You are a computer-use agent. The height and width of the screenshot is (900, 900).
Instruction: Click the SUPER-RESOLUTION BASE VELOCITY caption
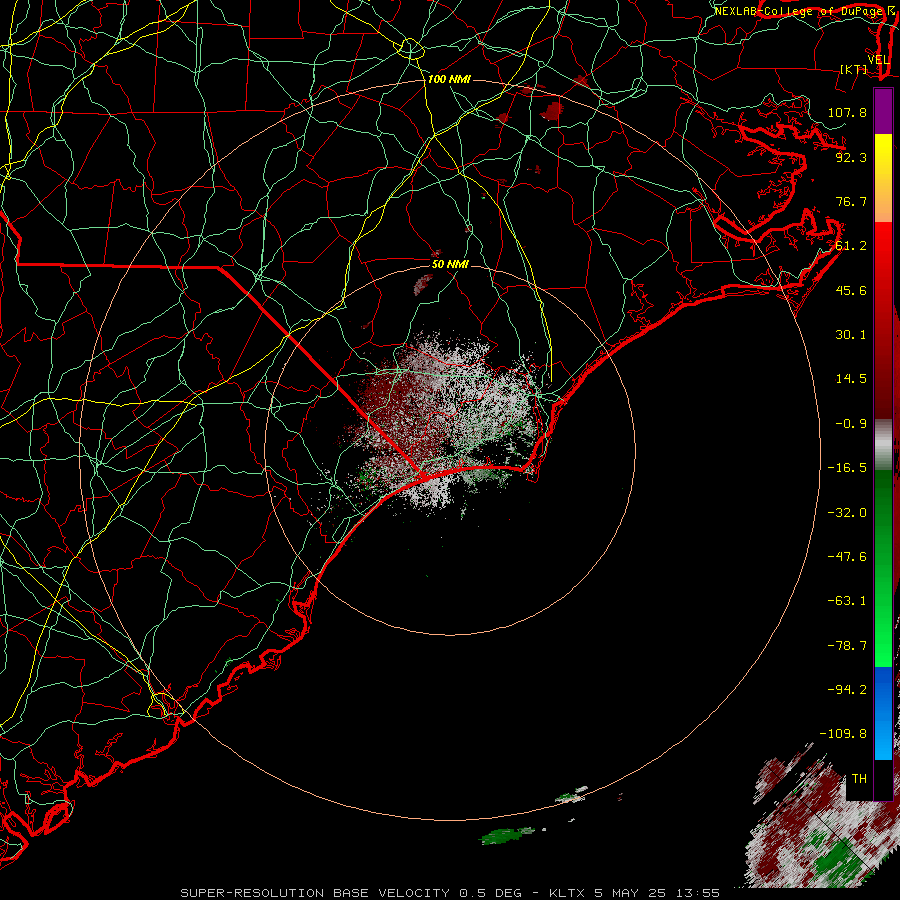click(315, 893)
